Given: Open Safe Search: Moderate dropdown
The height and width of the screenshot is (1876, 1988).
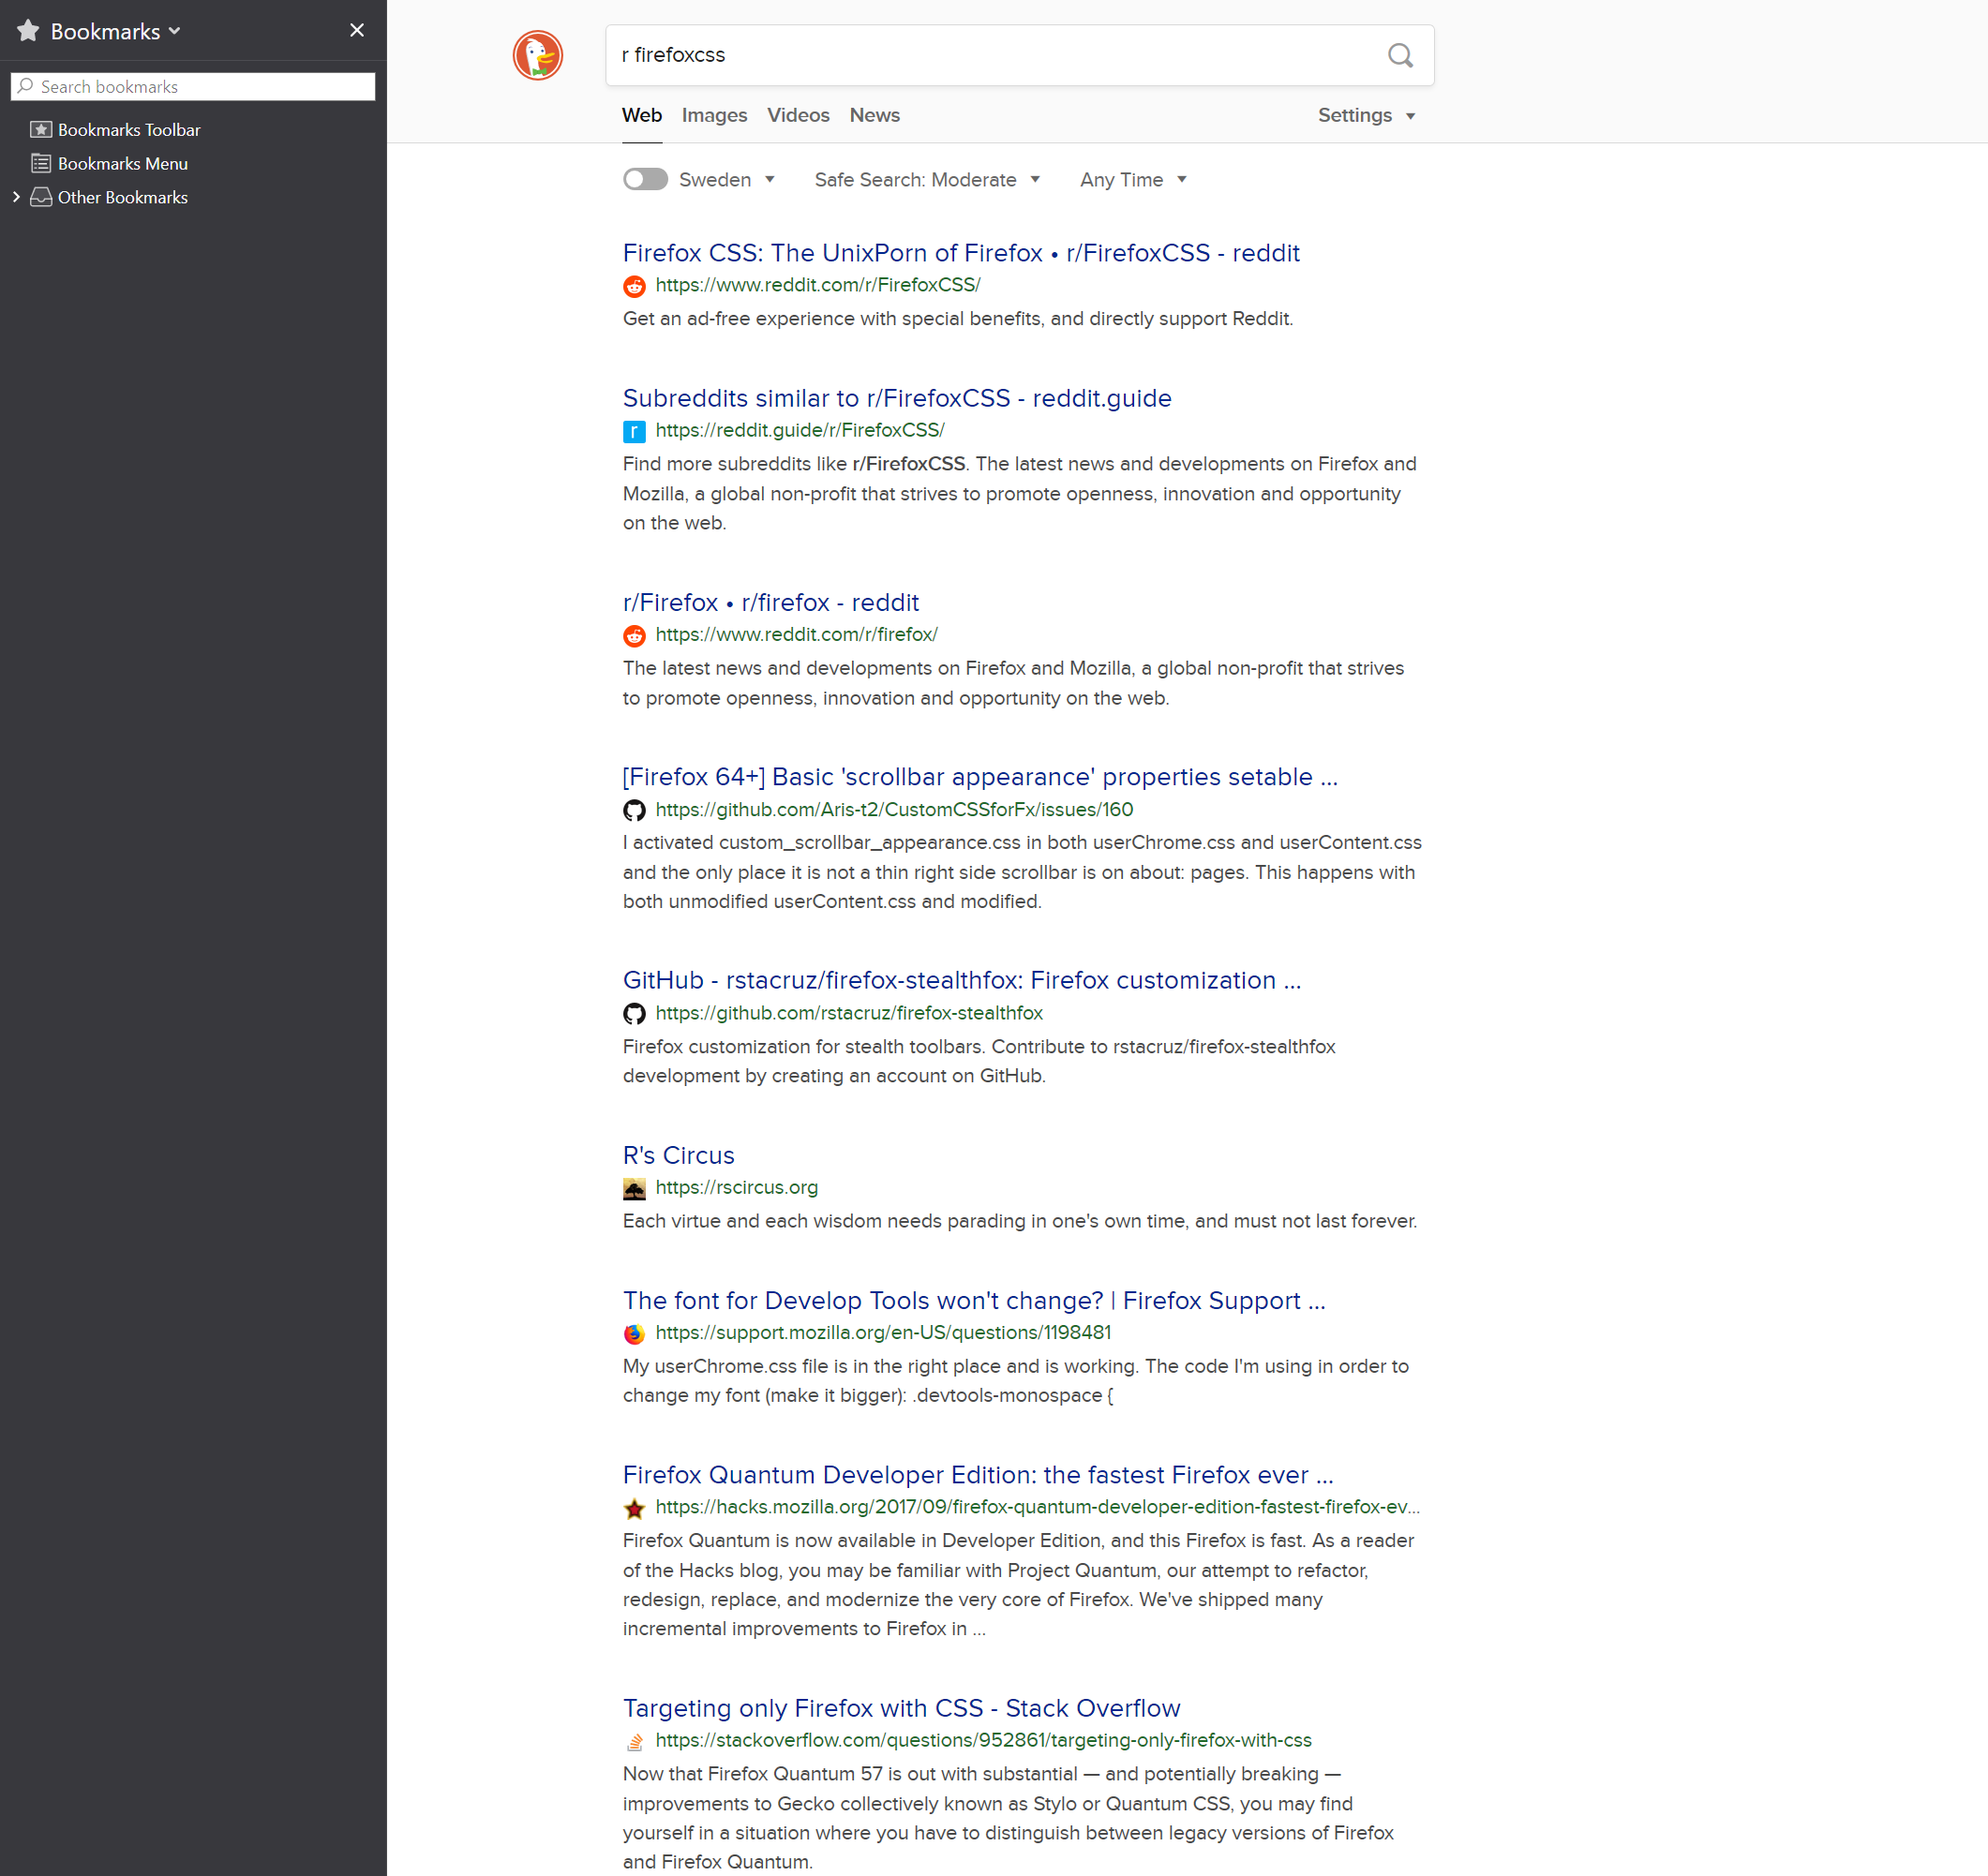Looking at the screenshot, I should pos(927,180).
